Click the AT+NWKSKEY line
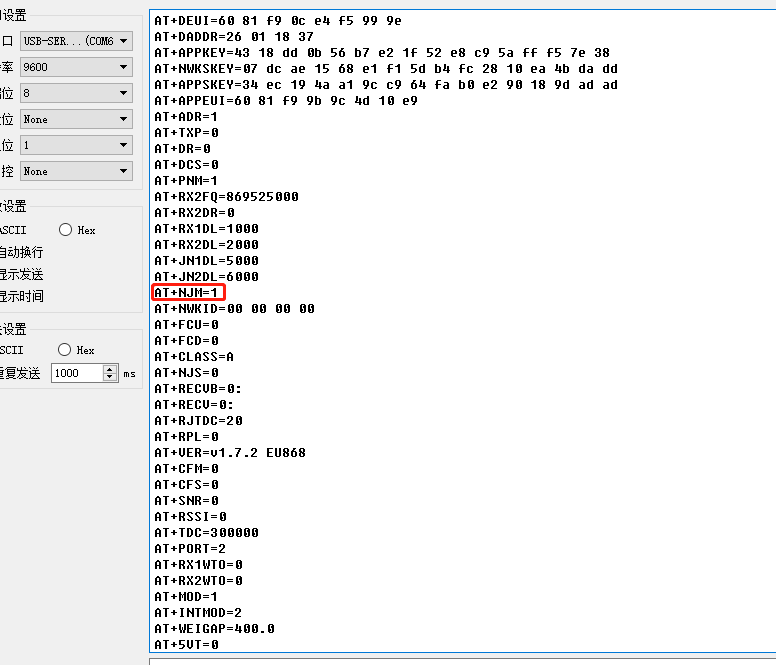This screenshot has width=776, height=665. [386, 69]
